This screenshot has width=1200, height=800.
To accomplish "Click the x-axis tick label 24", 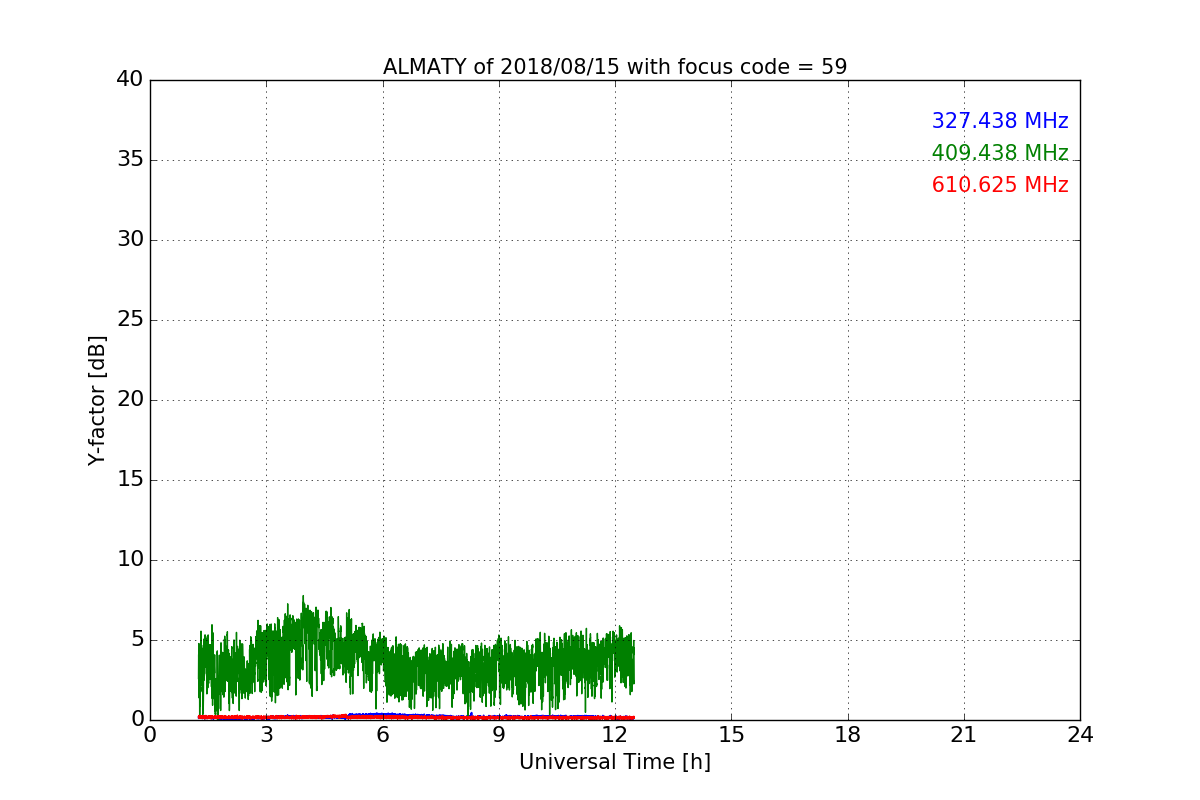I will pyautogui.click(x=1080, y=735).
